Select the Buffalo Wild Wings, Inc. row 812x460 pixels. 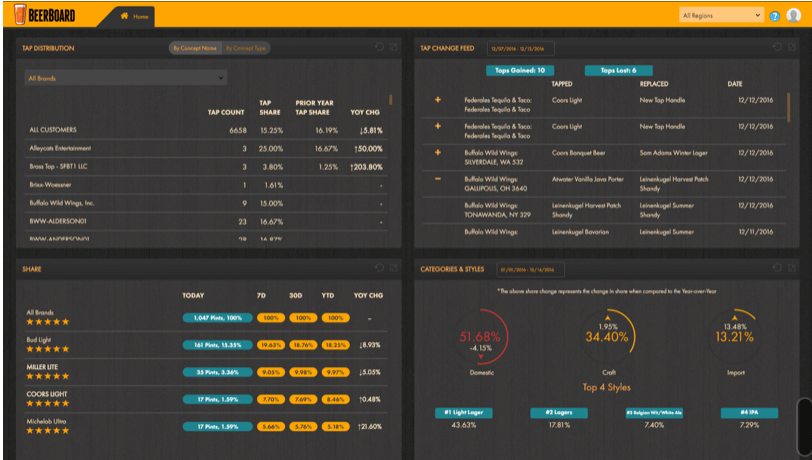click(206, 203)
